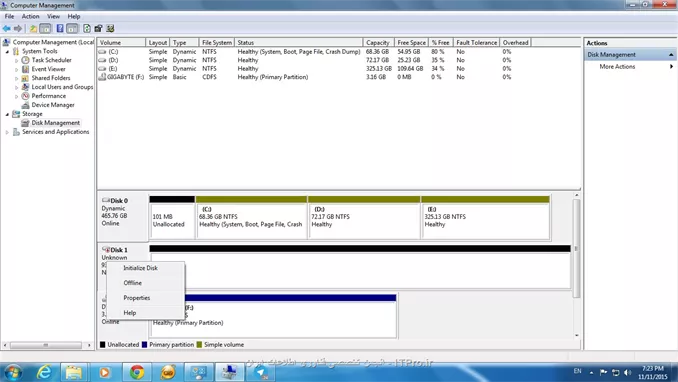The height and width of the screenshot is (382, 678).
Task: Click the 'Healthy (Primary Partition)' status cell
Action: 273,77
